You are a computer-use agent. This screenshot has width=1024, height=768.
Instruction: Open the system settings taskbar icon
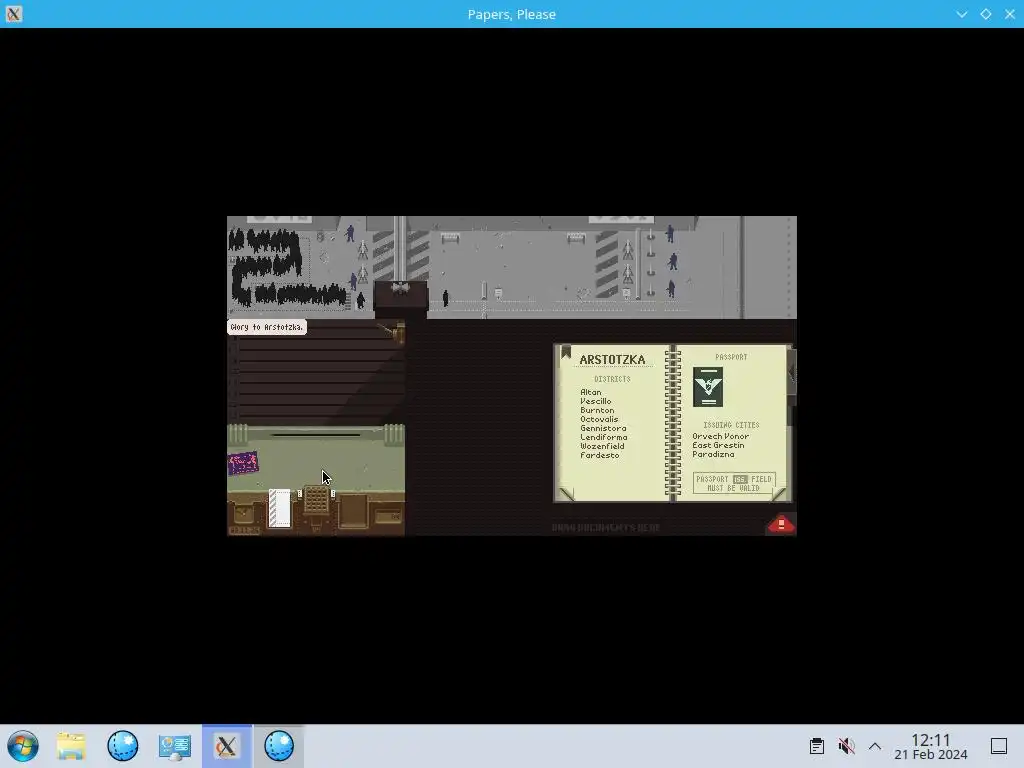pos(174,746)
